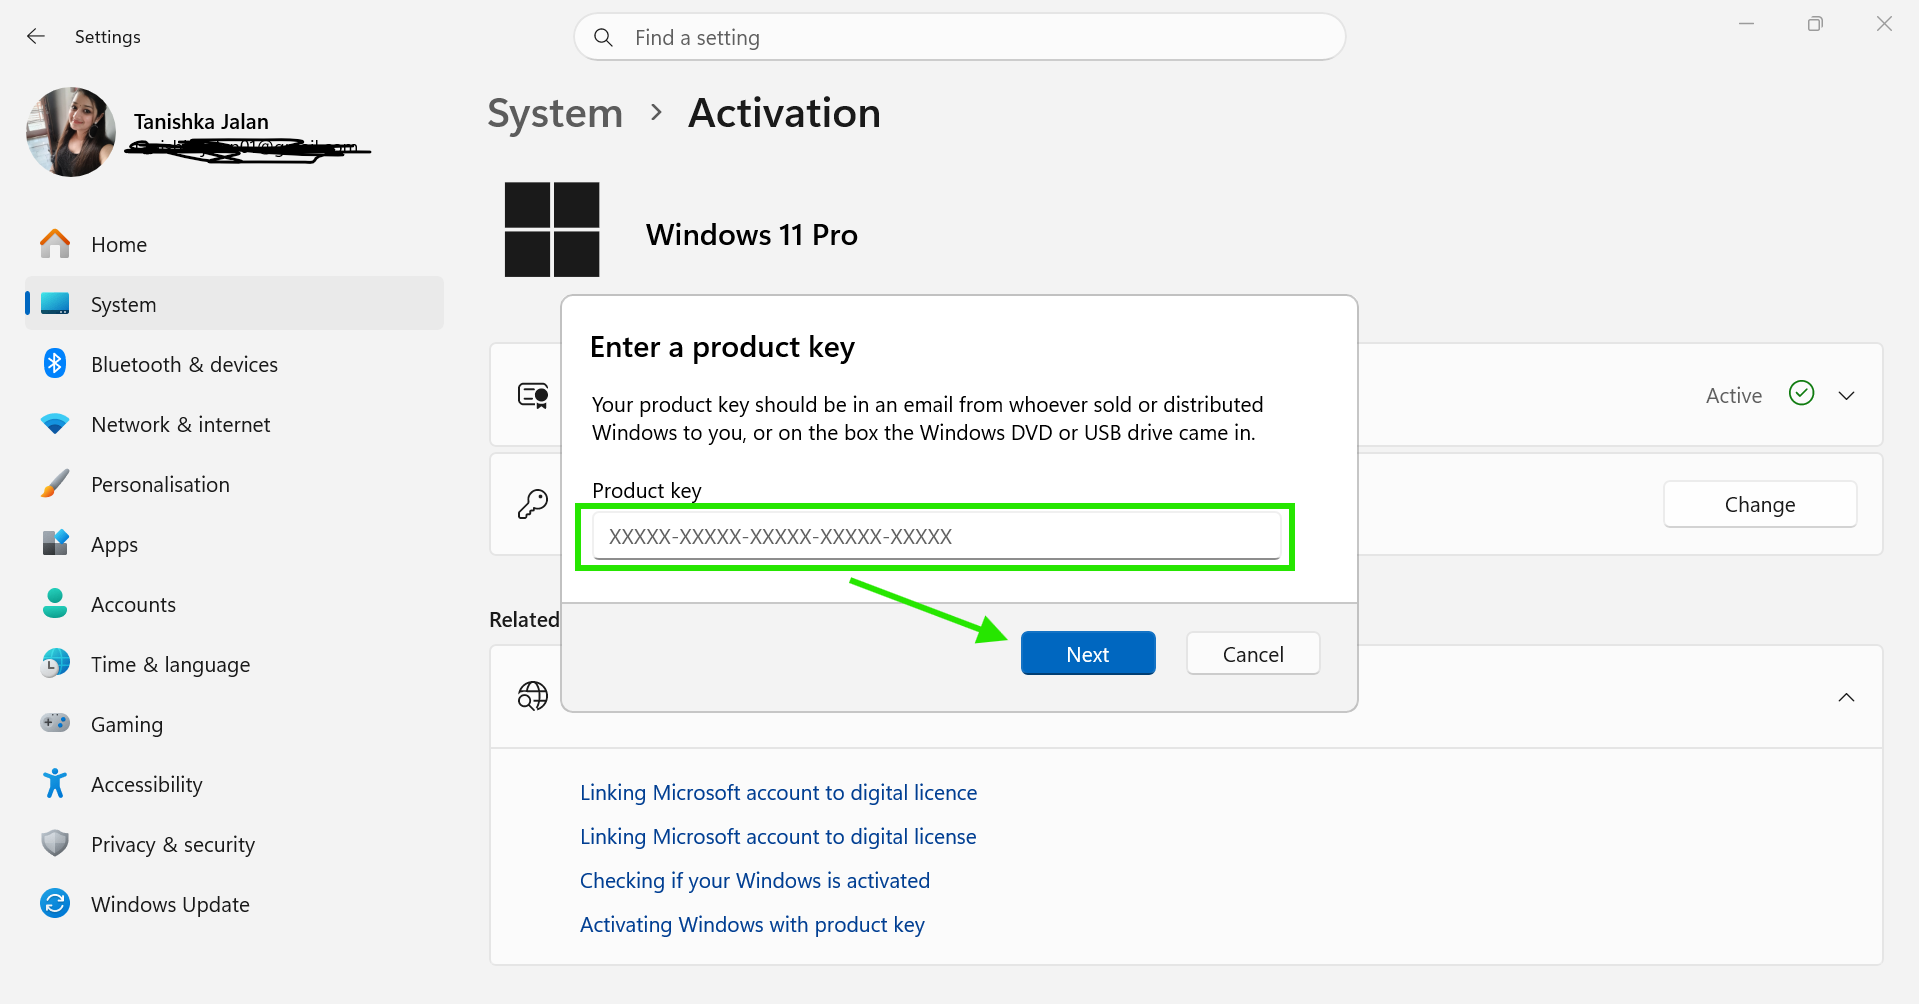Open Gaming settings
1919x1004 pixels.
click(234, 724)
